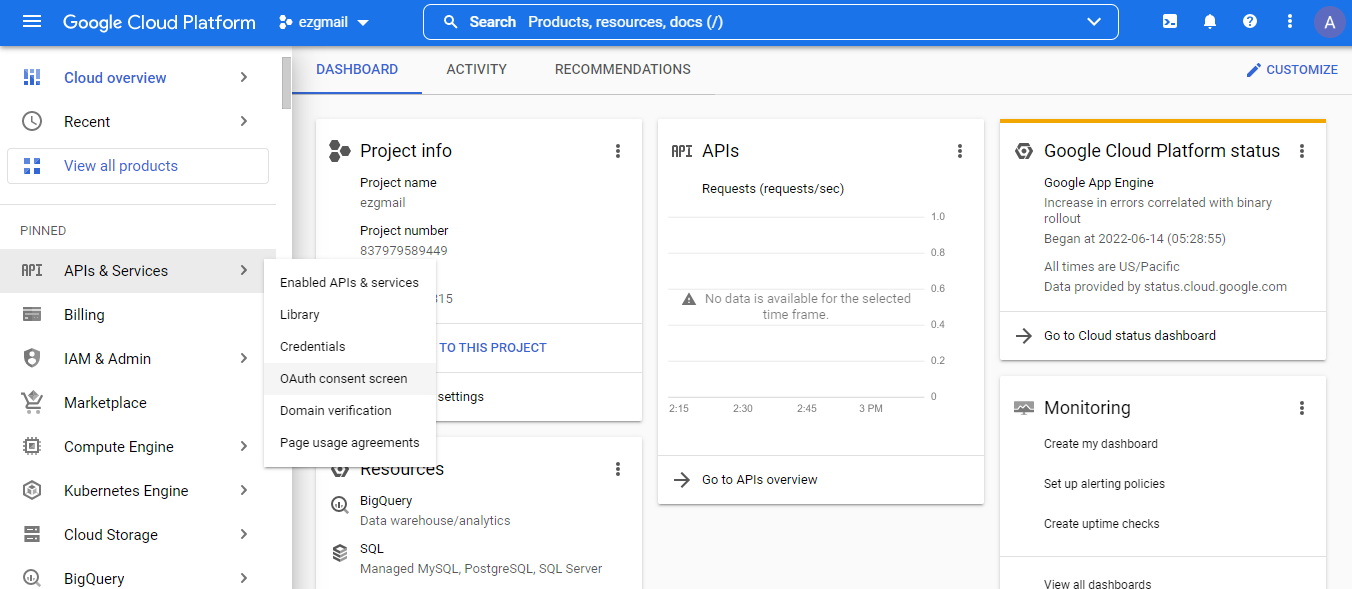Click the View all dashboards link
This screenshot has width=1352, height=589.
[x=1097, y=584]
